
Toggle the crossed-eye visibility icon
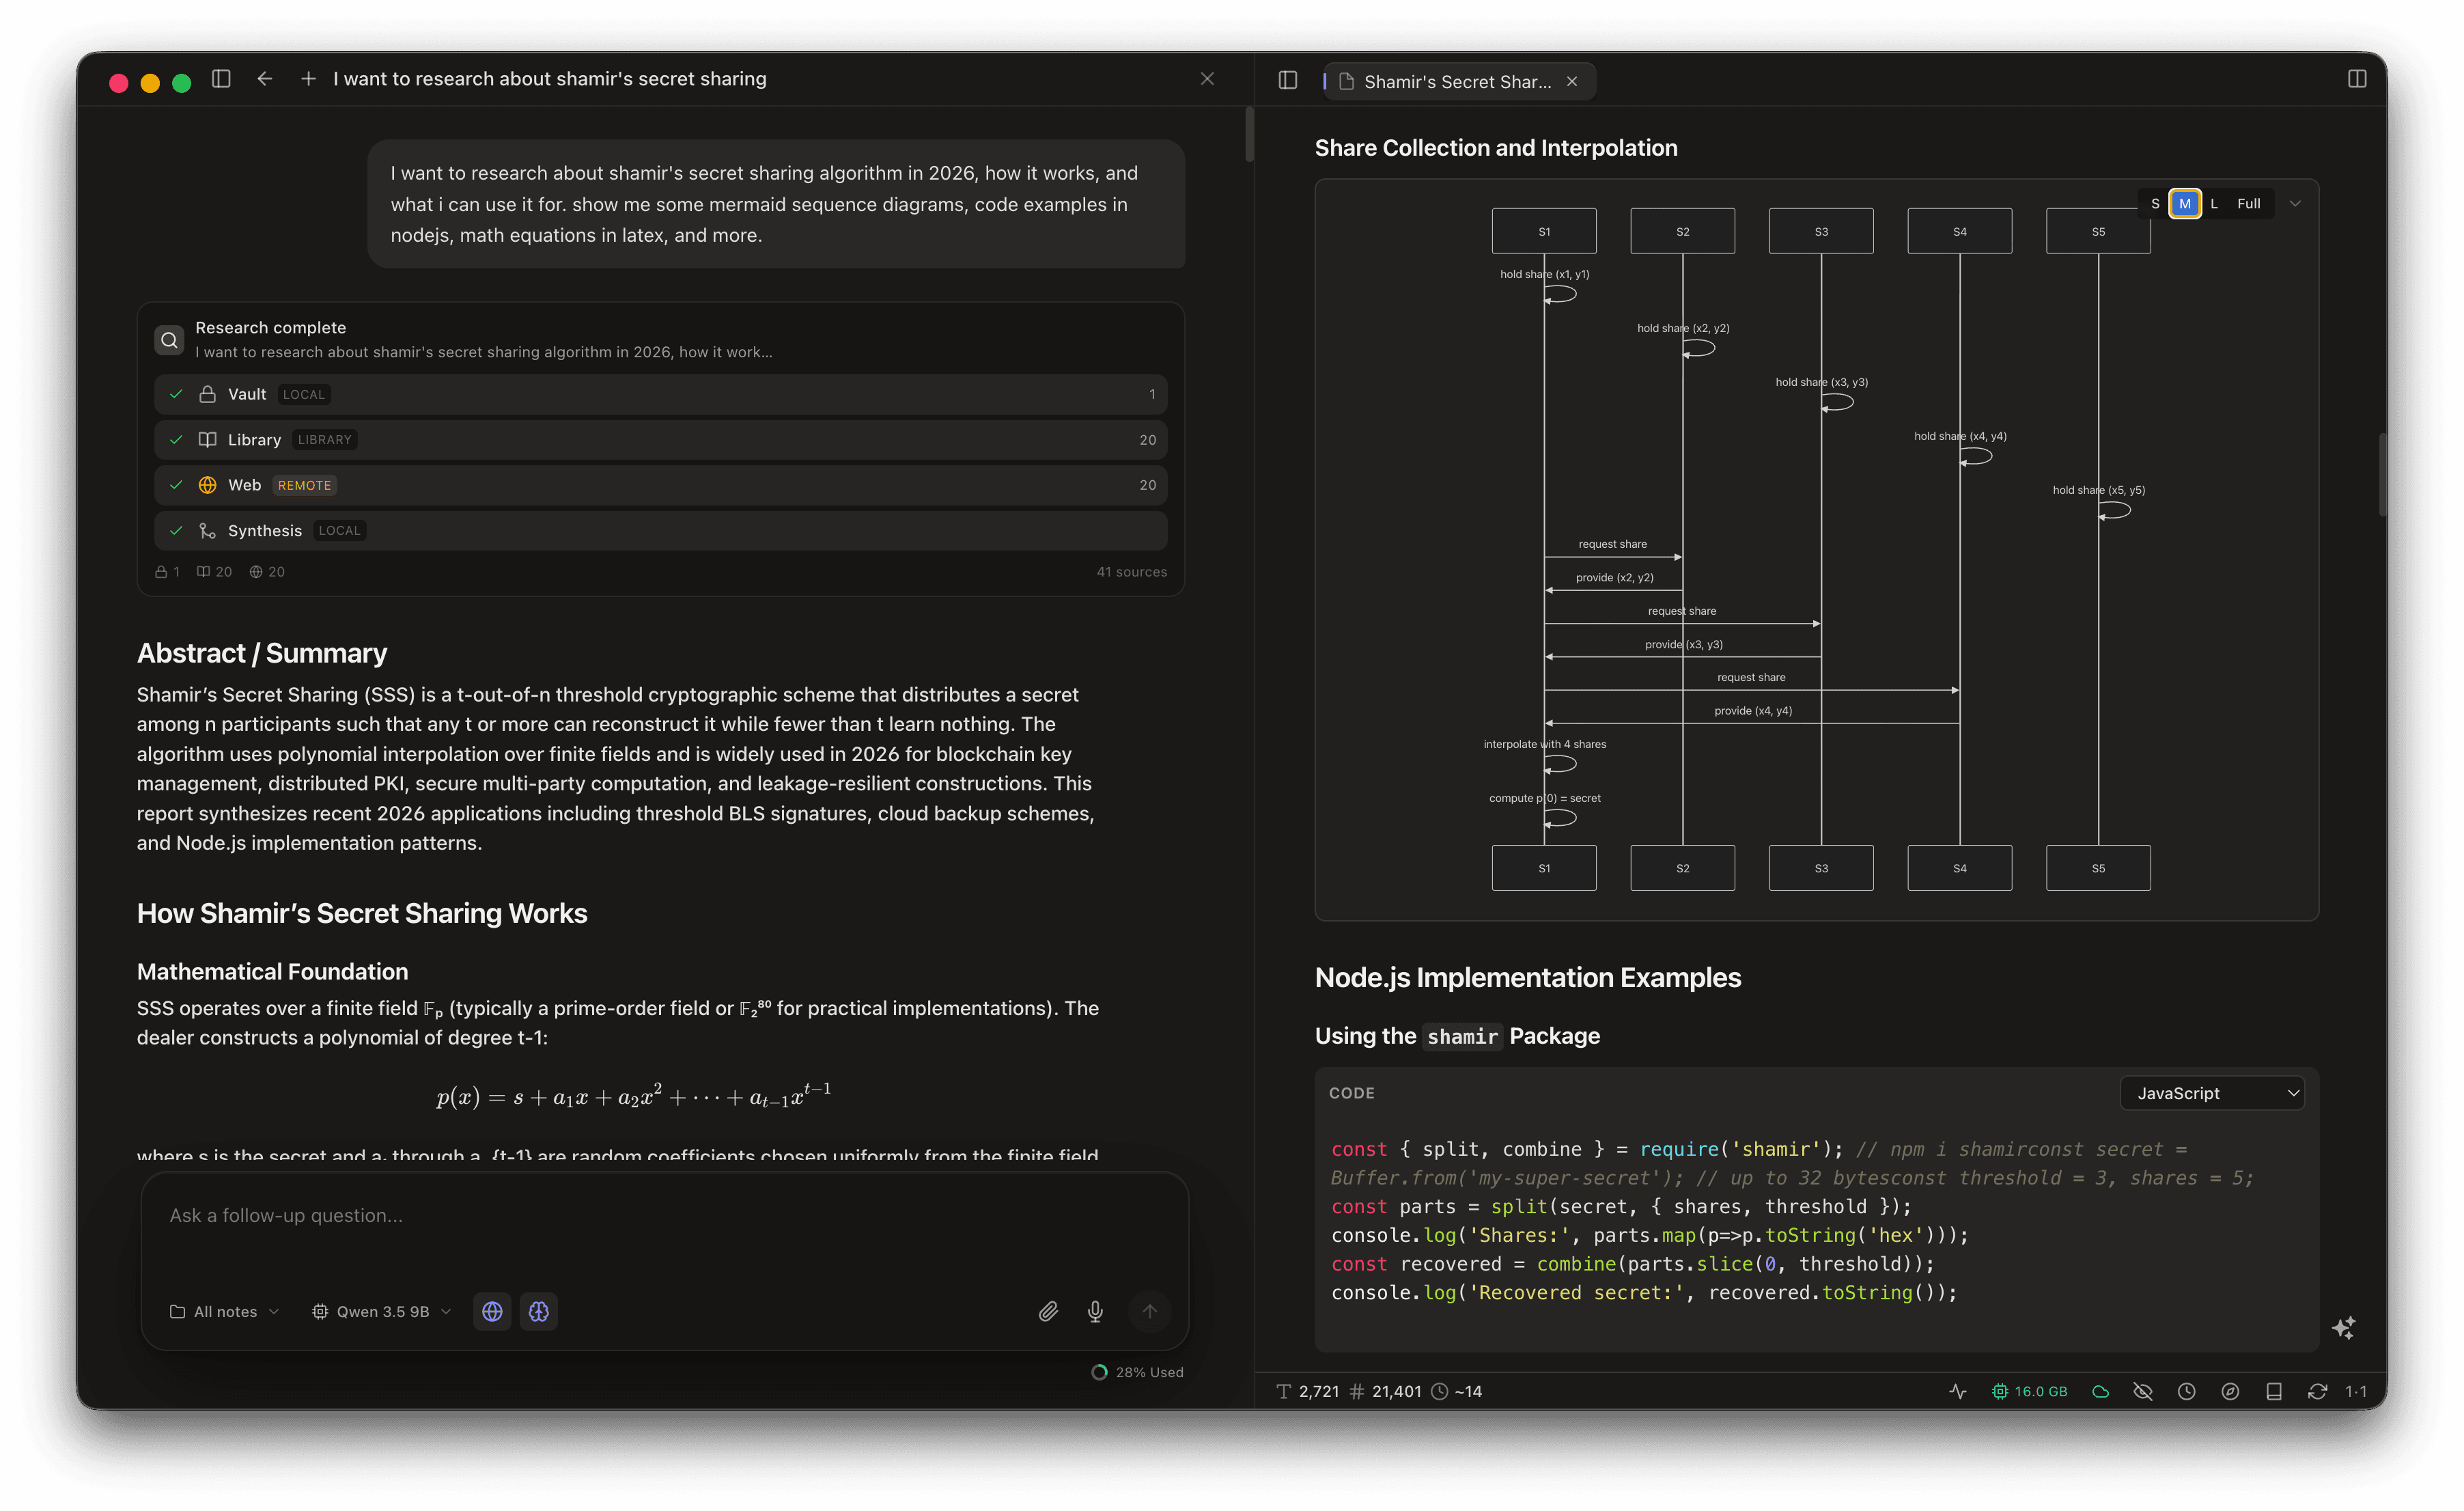pos(2142,1391)
